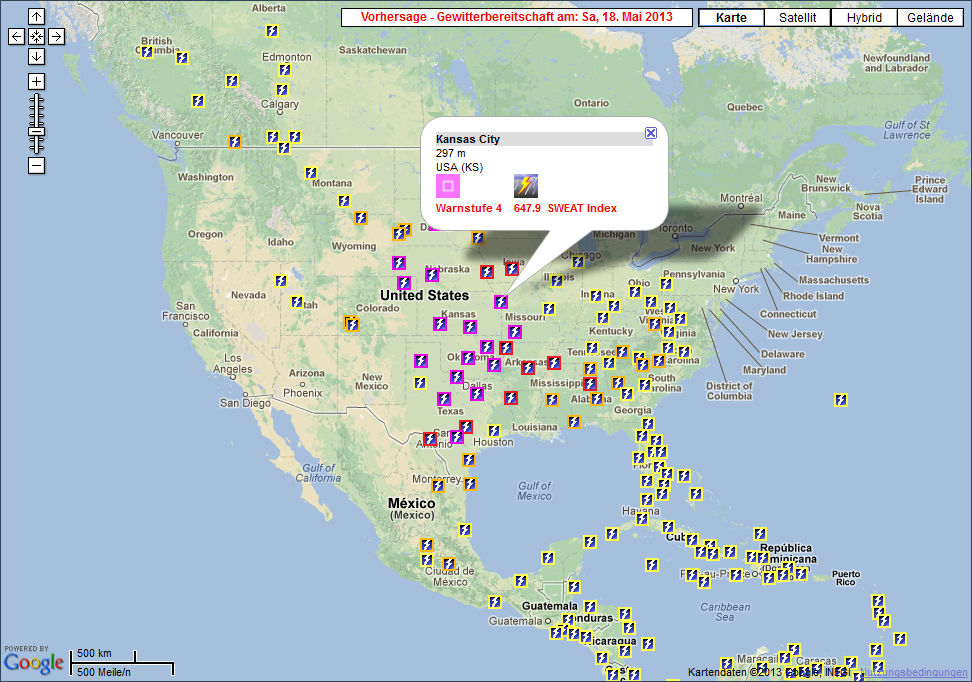
Task: Switch to Karte map view
Action: point(731,17)
